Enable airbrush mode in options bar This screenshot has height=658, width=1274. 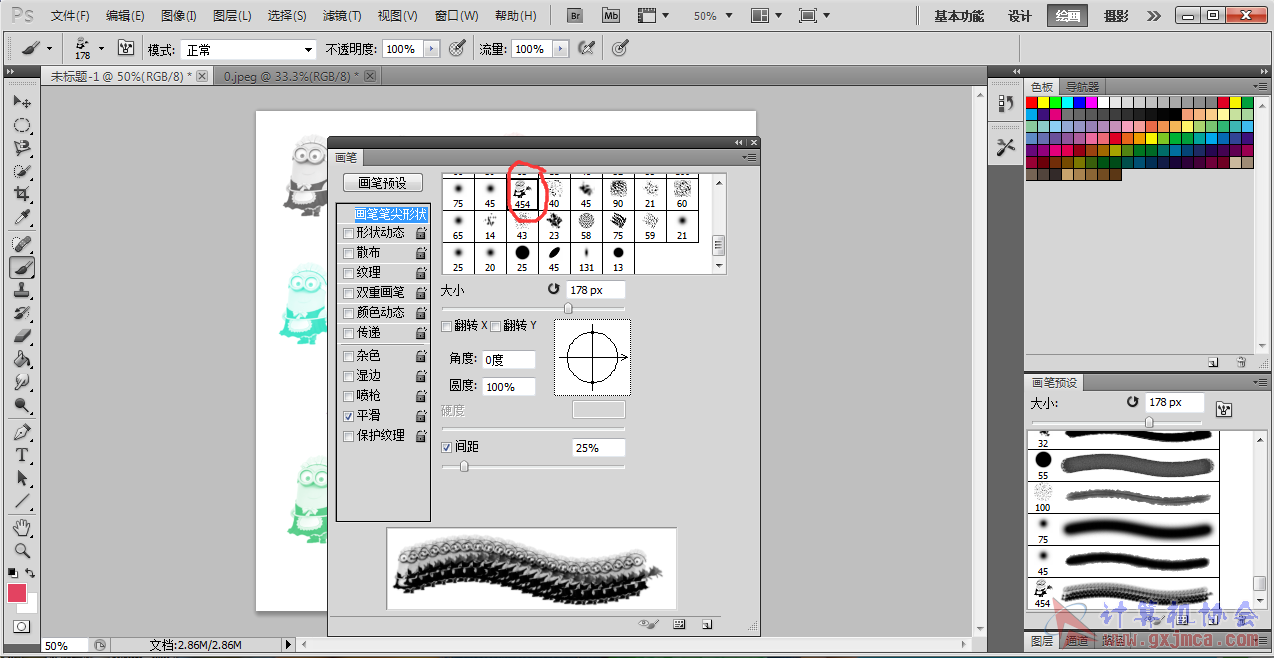[x=587, y=48]
